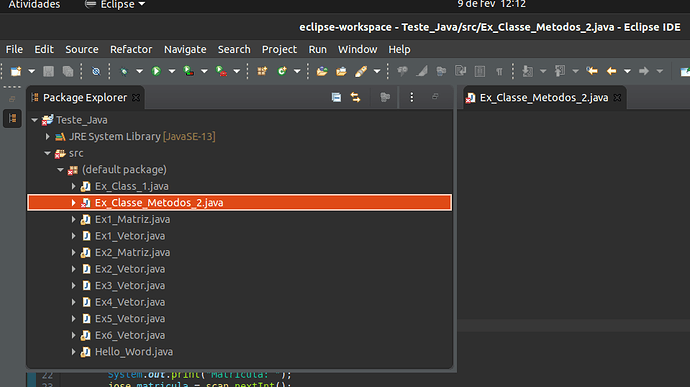
Task: Toggle Link with Editor arrows icon
Action: tap(356, 97)
